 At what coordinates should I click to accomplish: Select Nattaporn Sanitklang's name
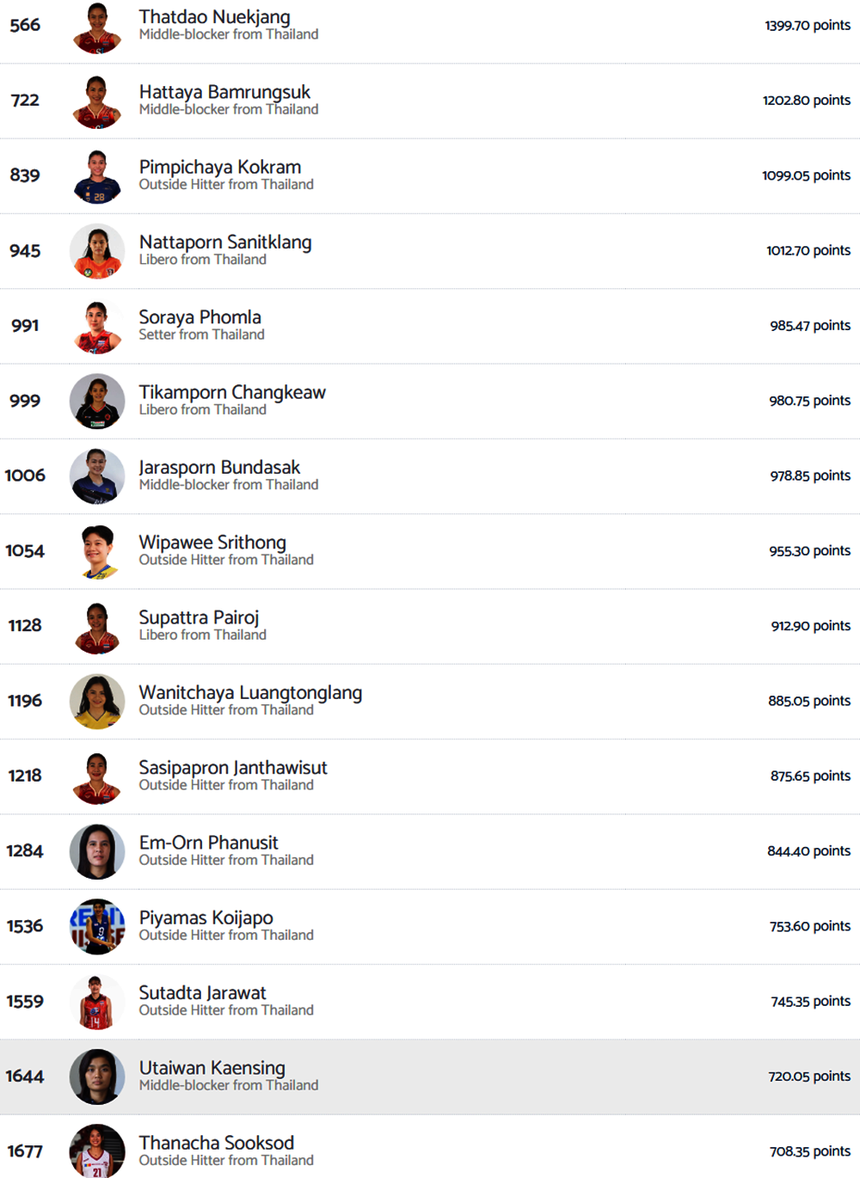[x=225, y=243]
